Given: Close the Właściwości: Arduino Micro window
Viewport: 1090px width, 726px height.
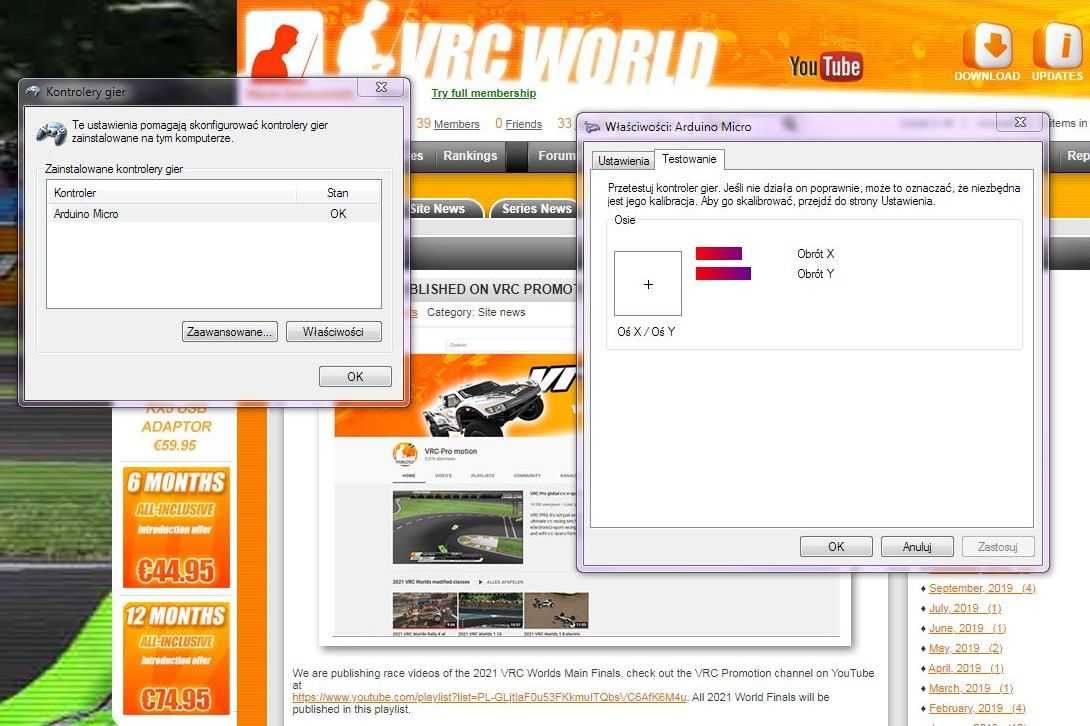Looking at the screenshot, I should tap(1020, 122).
